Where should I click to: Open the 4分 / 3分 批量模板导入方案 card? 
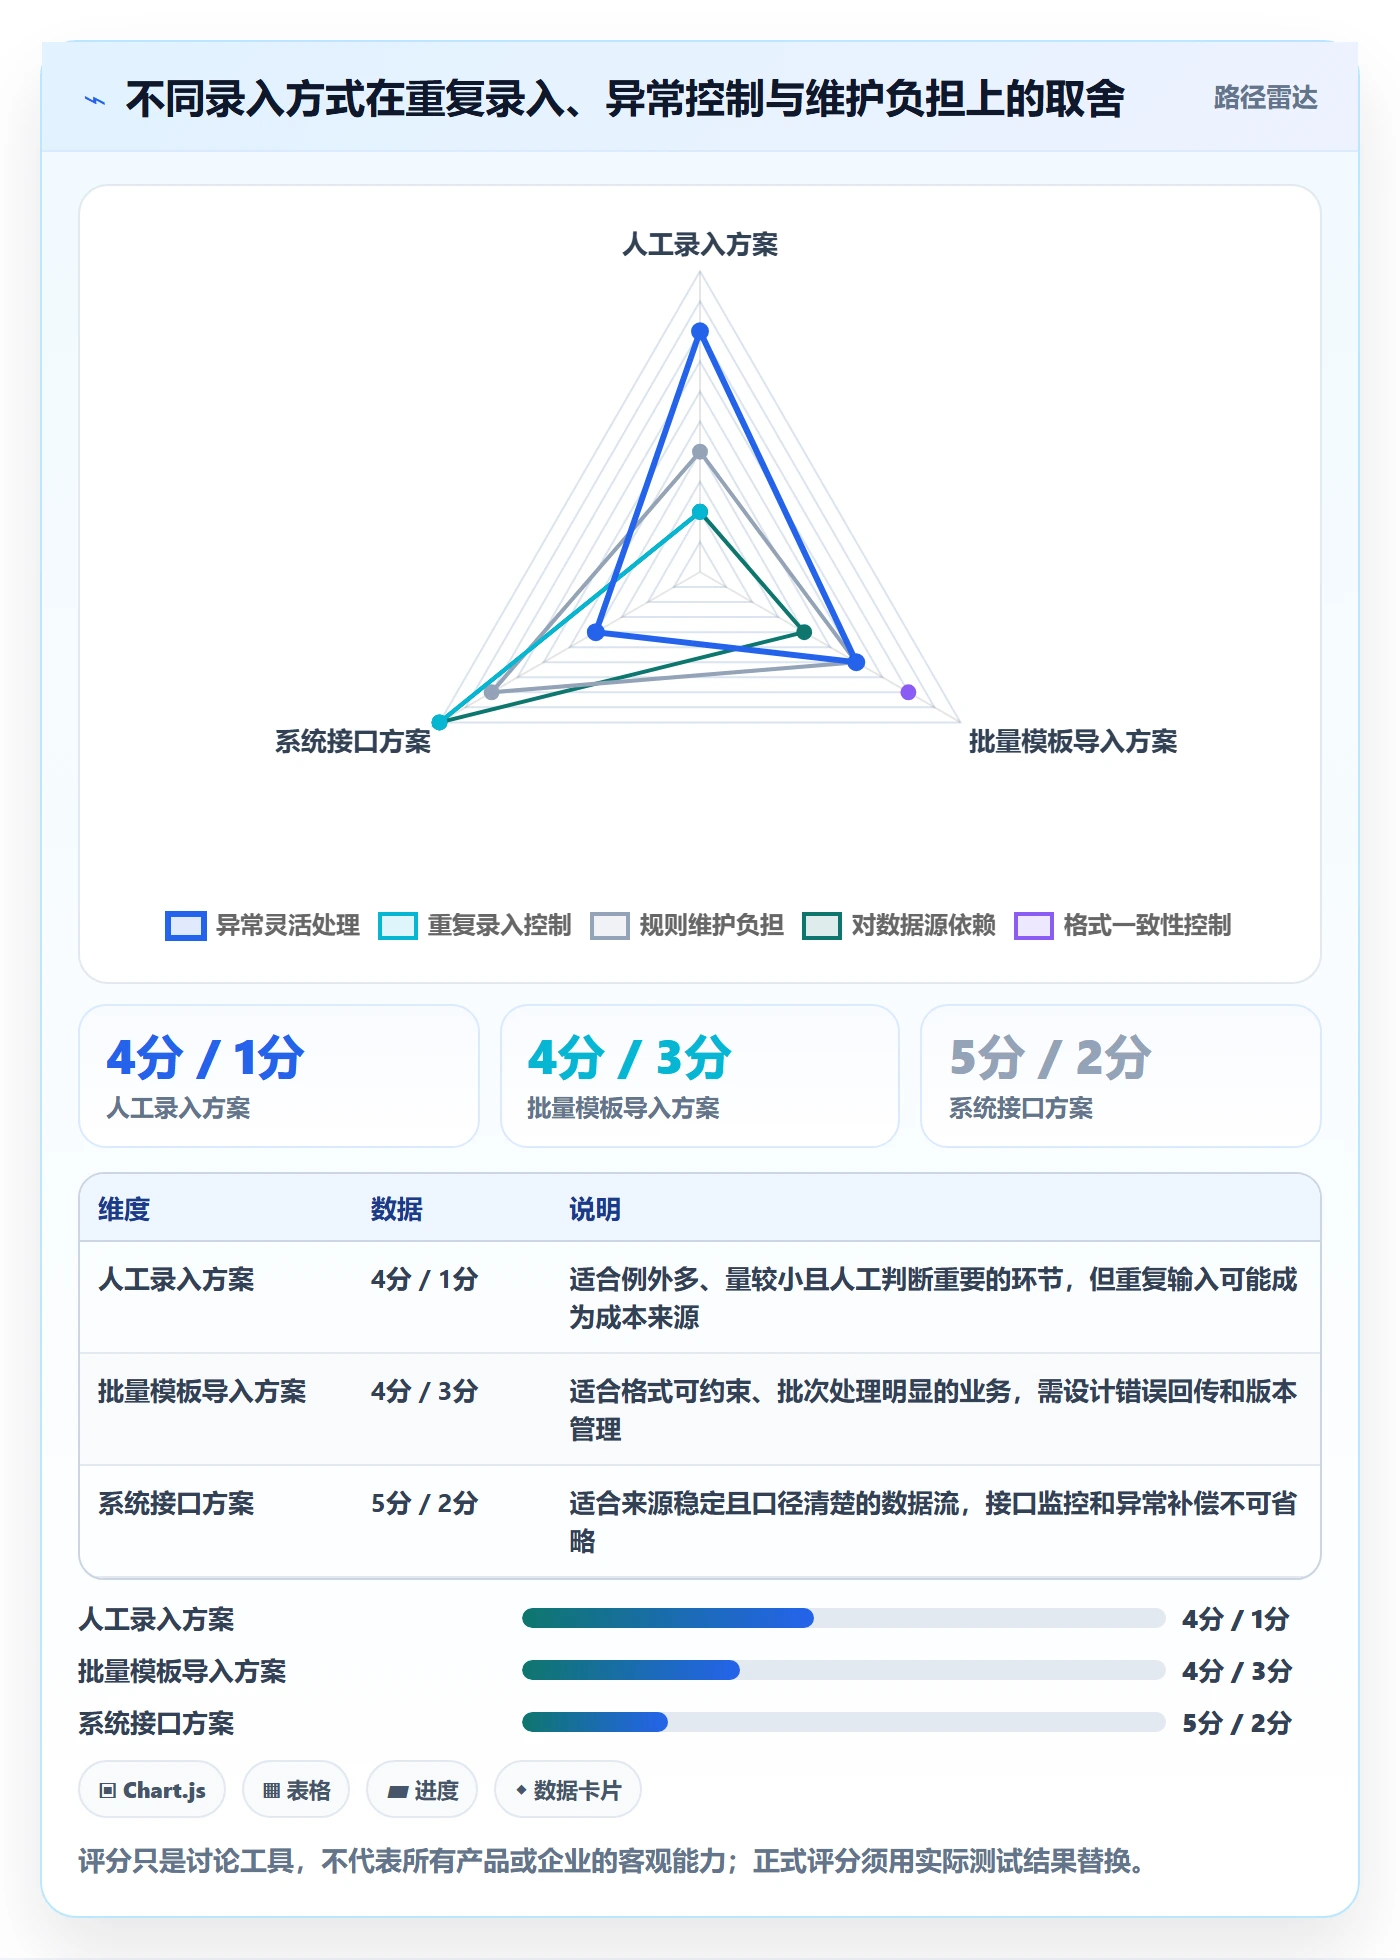[x=700, y=1076]
